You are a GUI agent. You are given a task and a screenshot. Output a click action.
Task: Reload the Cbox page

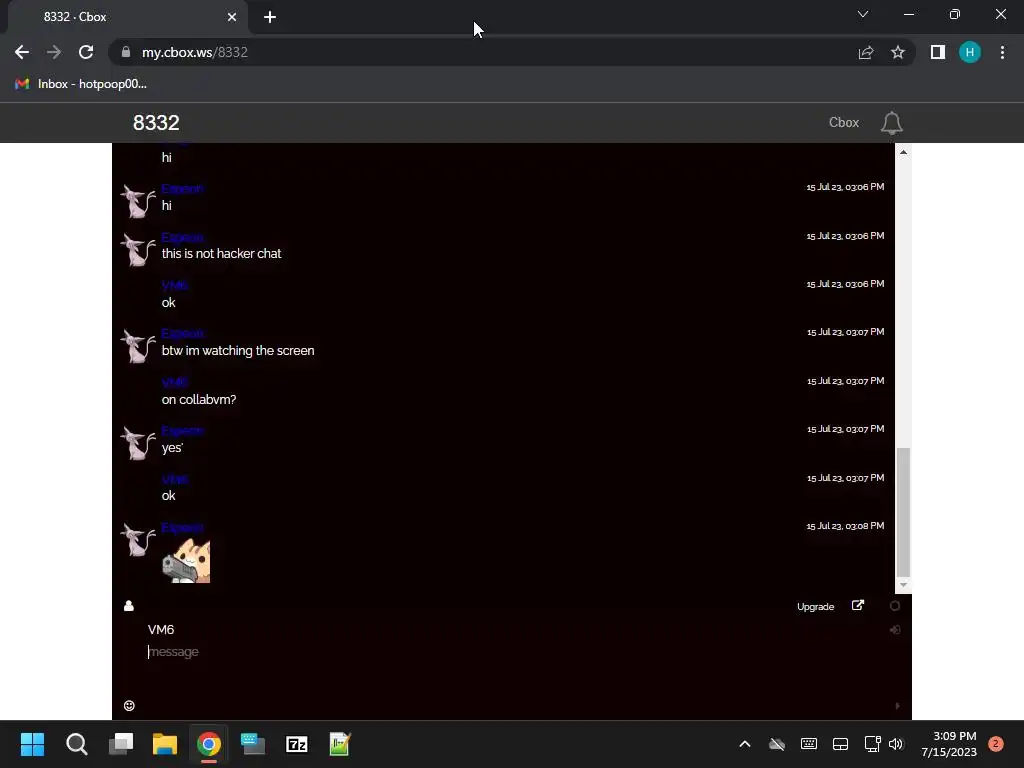point(86,52)
